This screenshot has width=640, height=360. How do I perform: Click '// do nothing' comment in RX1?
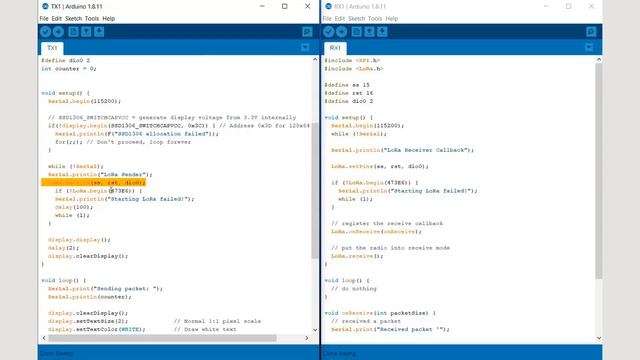(x=354, y=289)
